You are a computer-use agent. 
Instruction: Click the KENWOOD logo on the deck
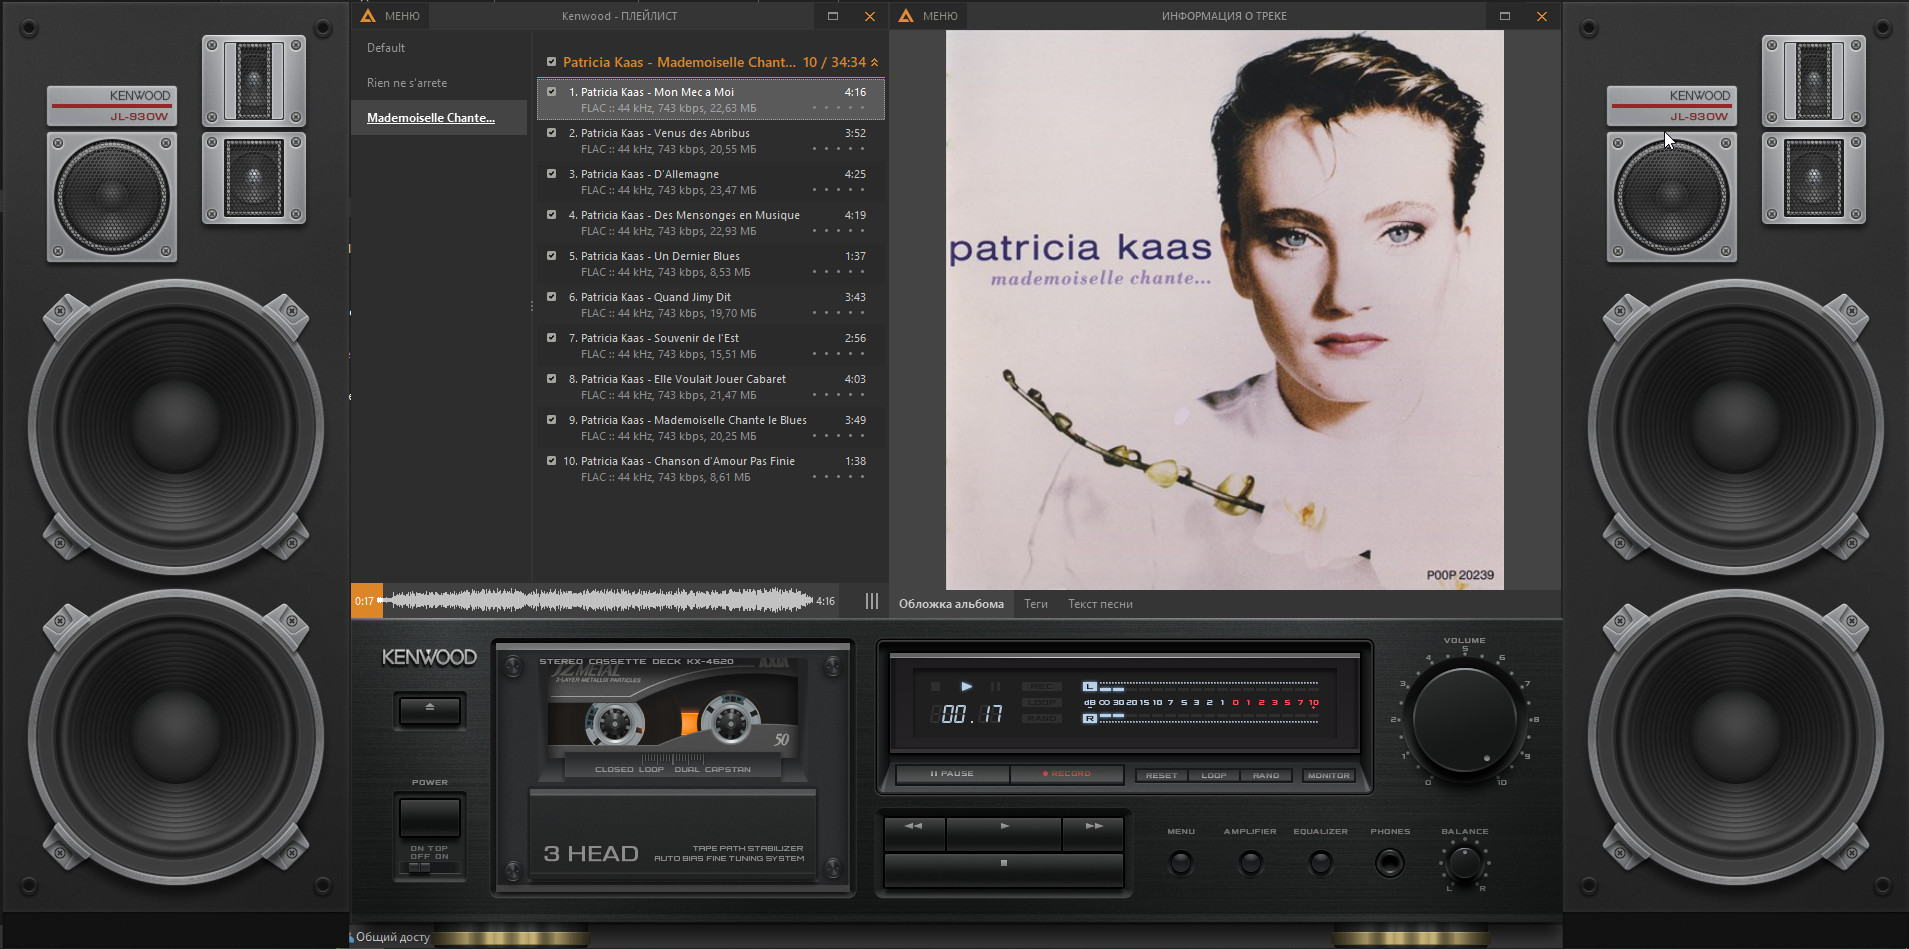click(x=429, y=657)
